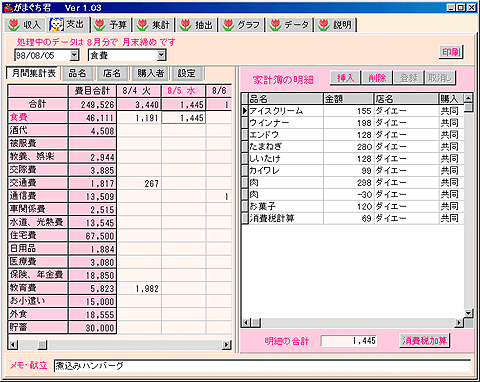Click the 消費税加算 button

point(424,340)
